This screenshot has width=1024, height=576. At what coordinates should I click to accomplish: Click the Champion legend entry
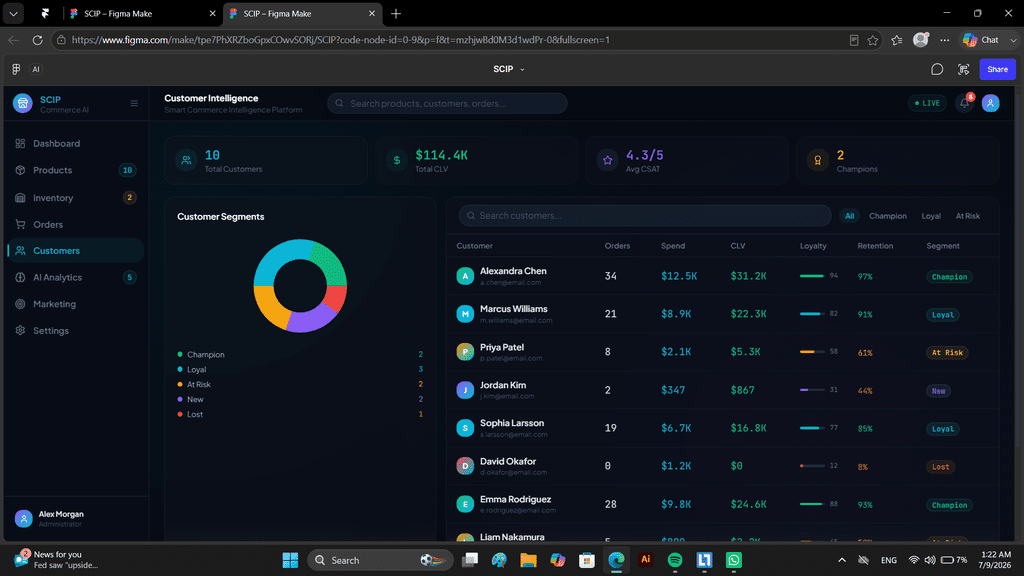(300, 355)
